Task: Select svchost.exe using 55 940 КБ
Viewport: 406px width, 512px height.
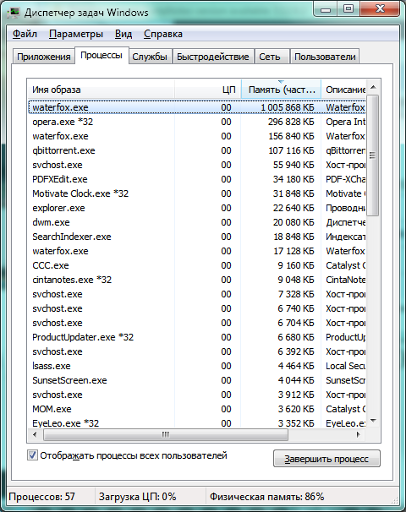Action: [197, 165]
